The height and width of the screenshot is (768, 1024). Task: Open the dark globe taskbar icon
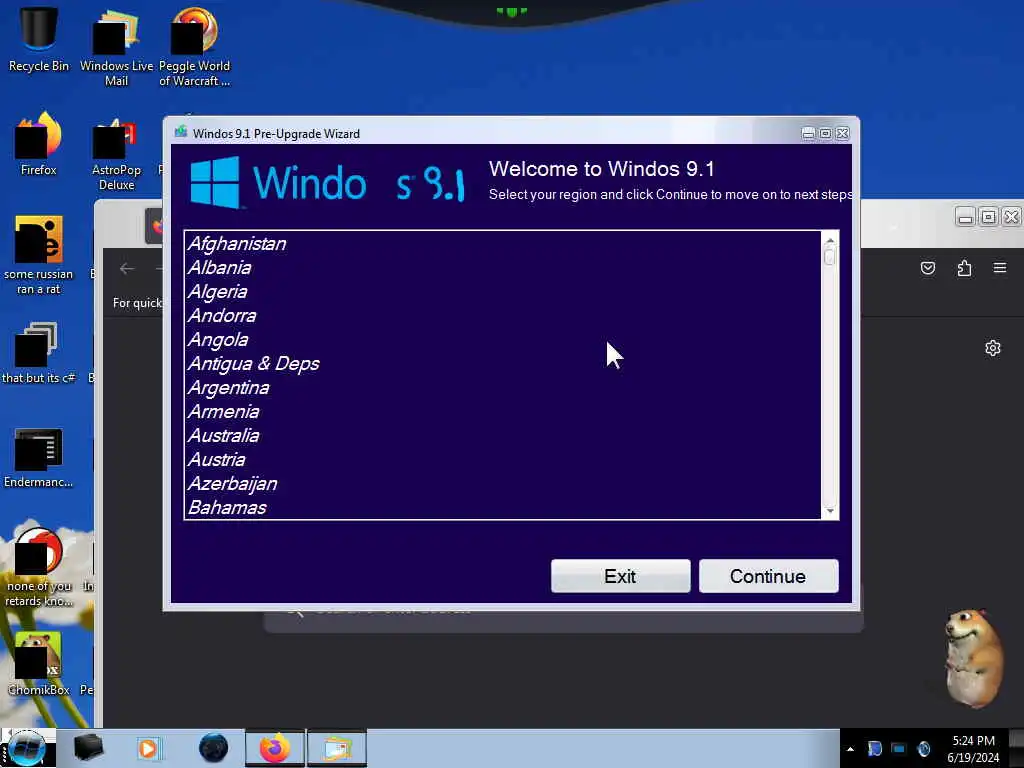click(214, 748)
